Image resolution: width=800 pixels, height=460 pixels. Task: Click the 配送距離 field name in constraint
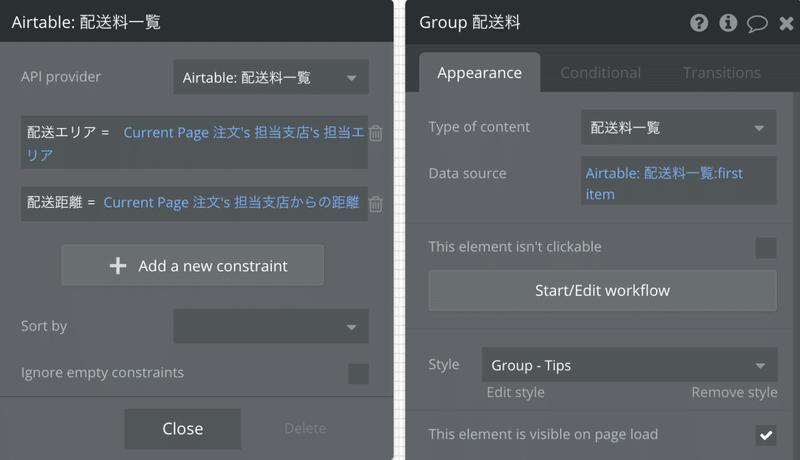coord(55,202)
